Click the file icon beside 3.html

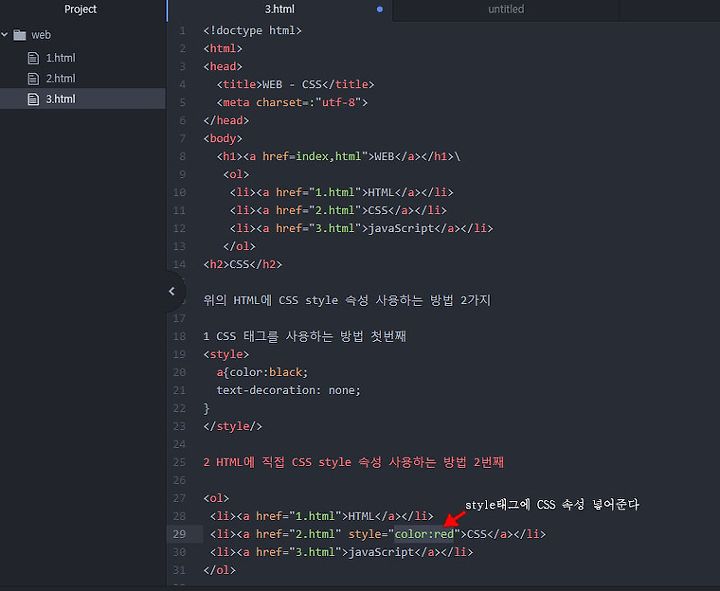(x=33, y=99)
